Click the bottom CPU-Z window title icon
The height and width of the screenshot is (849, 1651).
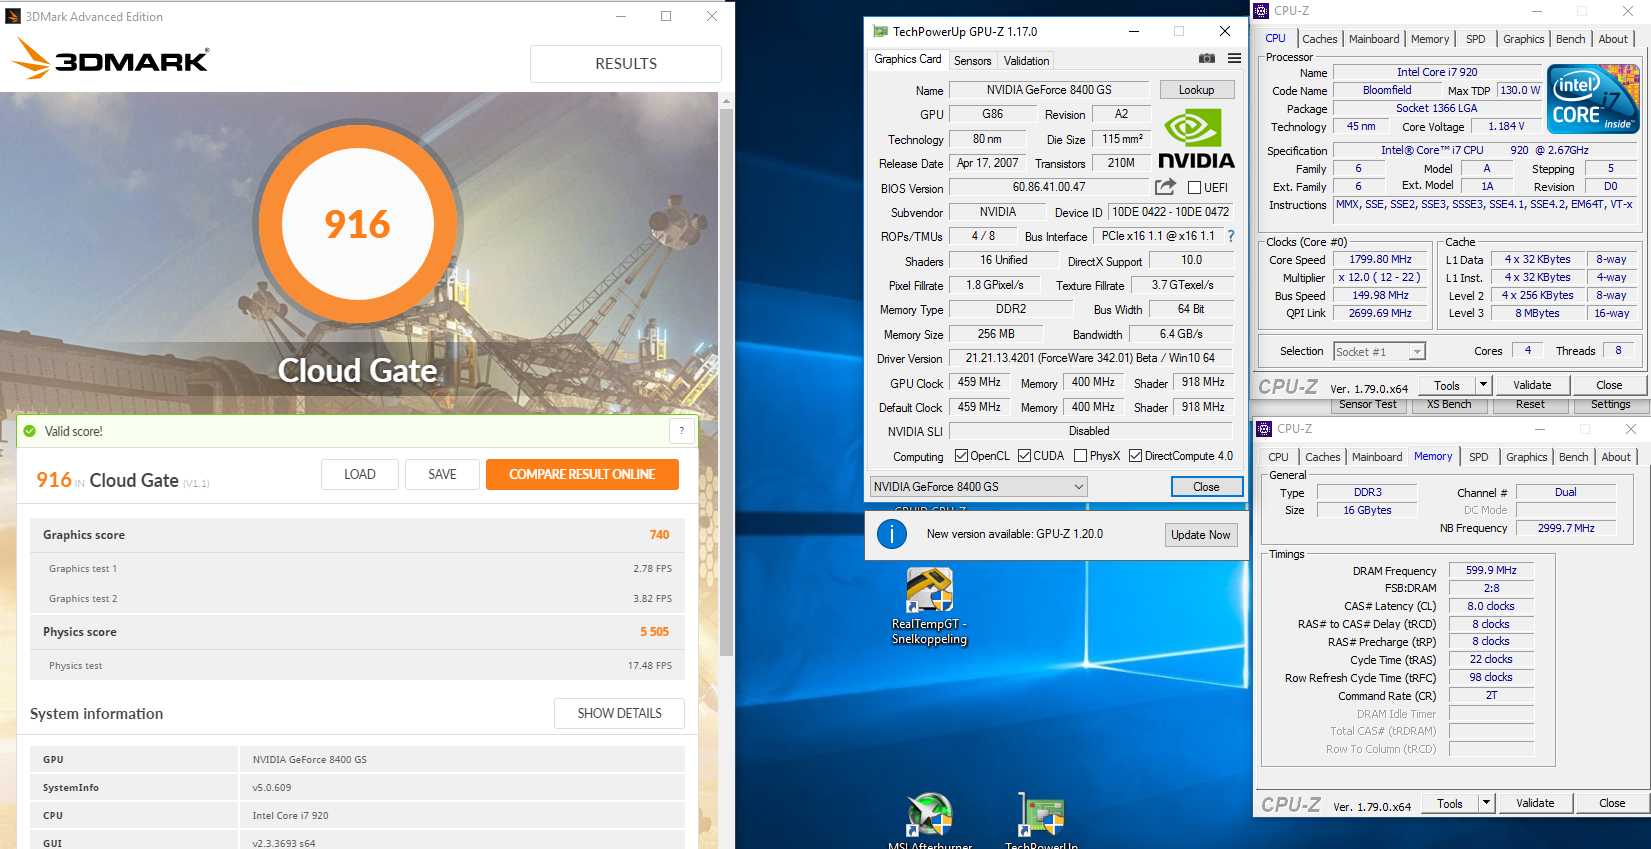(x=1264, y=429)
